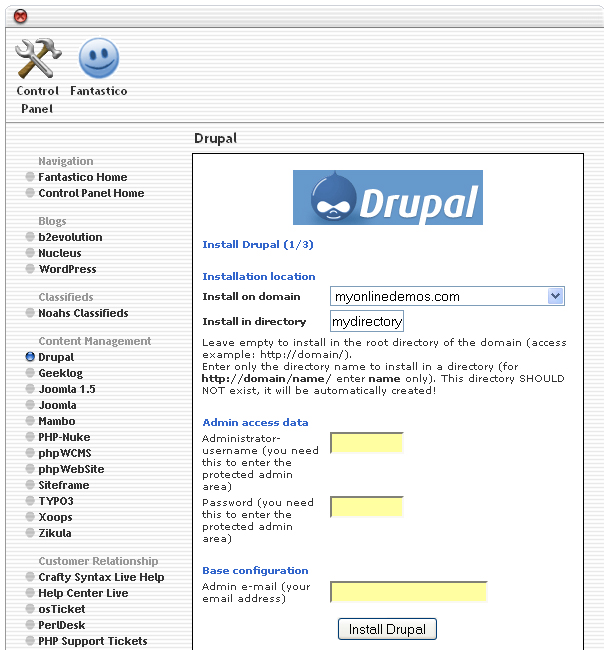Screen dimensions: 604x650
Task: Open PHP Support Tickets
Action: tap(93, 641)
